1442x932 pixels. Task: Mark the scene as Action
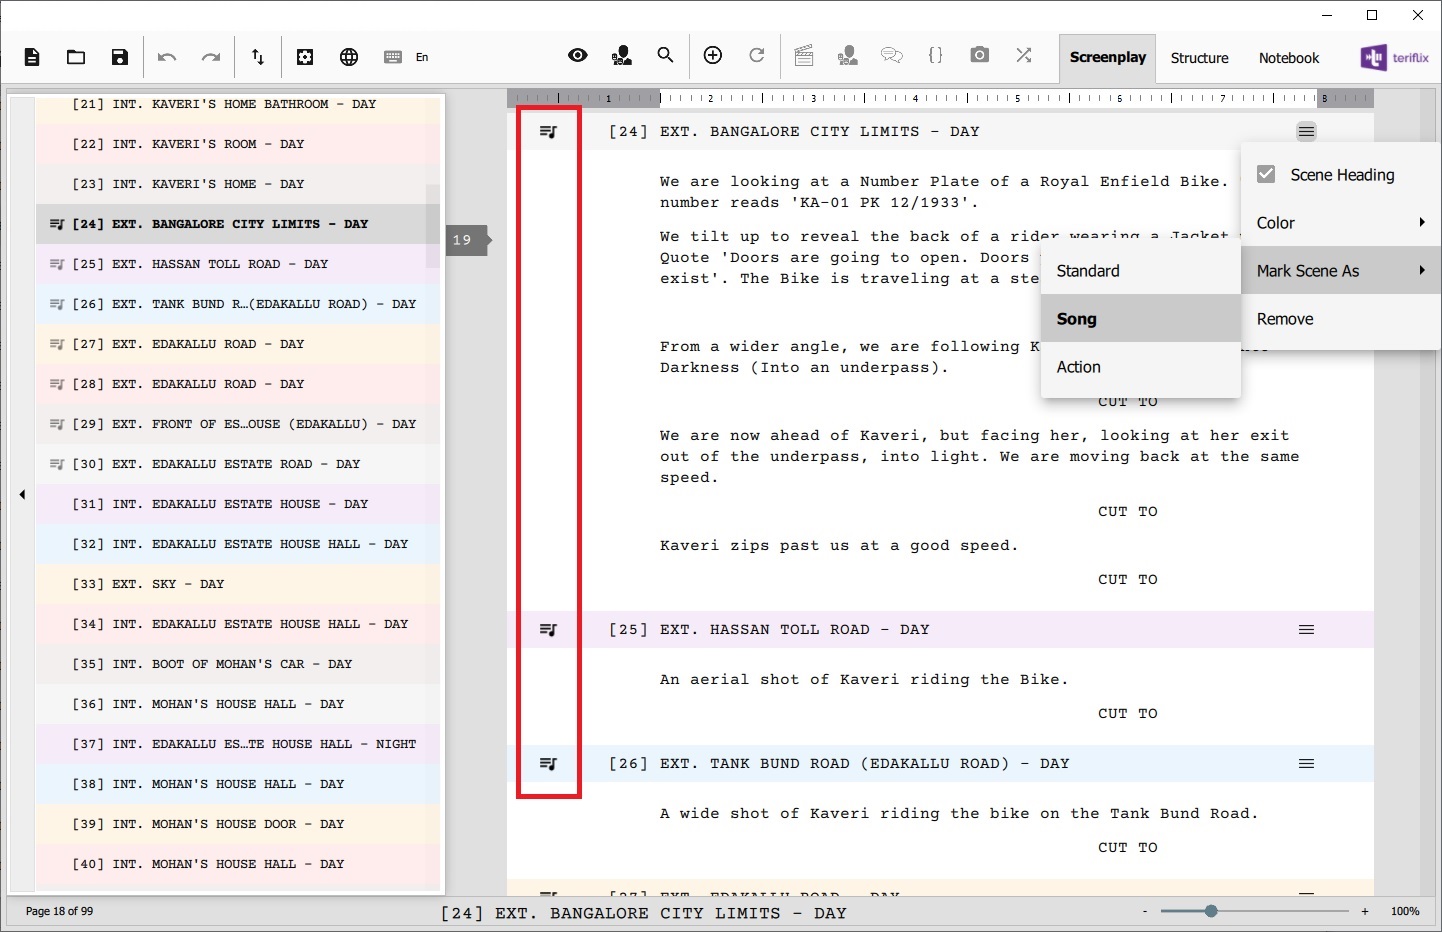(x=1141, y=367)
